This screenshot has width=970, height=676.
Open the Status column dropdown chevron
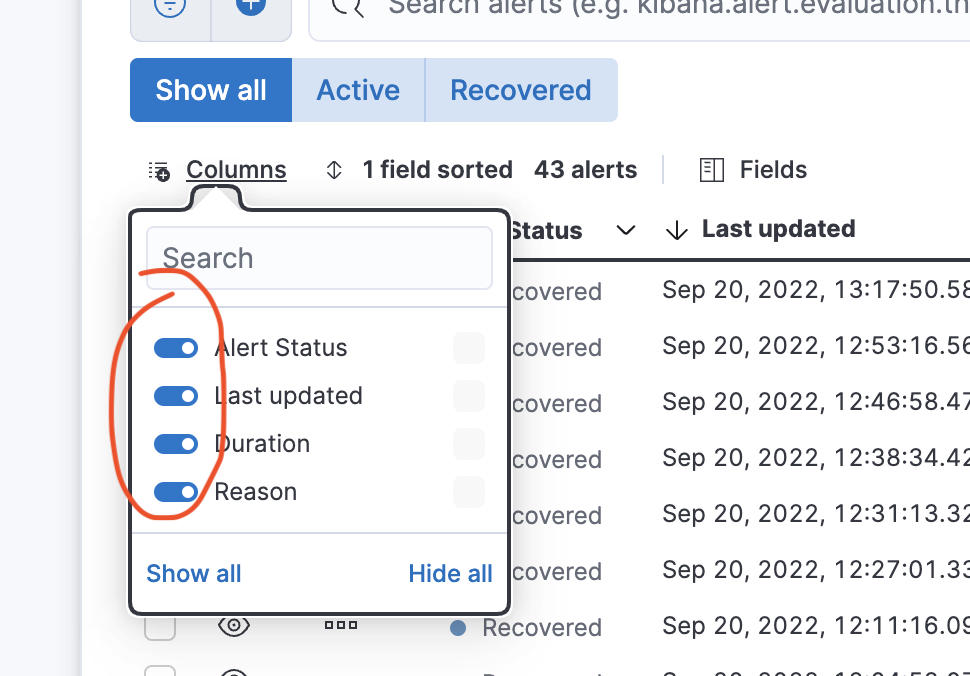[626, 230]
